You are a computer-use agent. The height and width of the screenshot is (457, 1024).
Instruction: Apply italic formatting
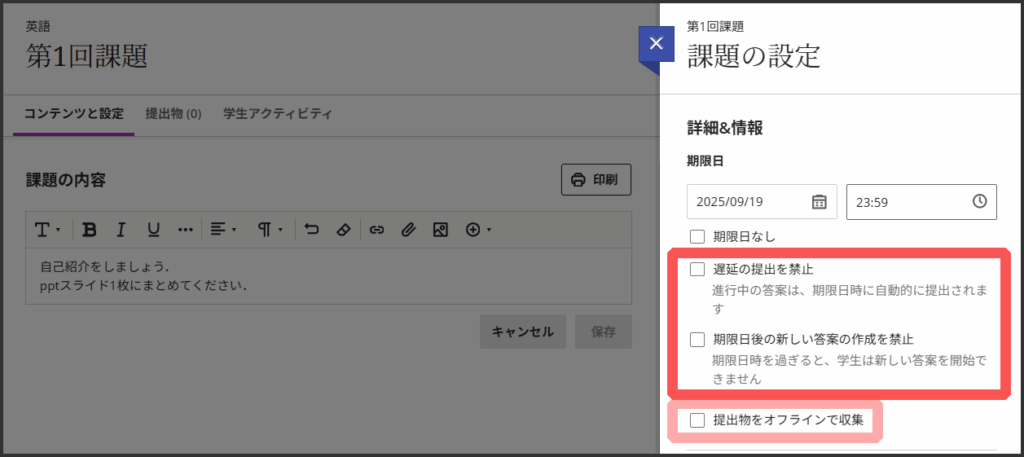click(121, 230)
